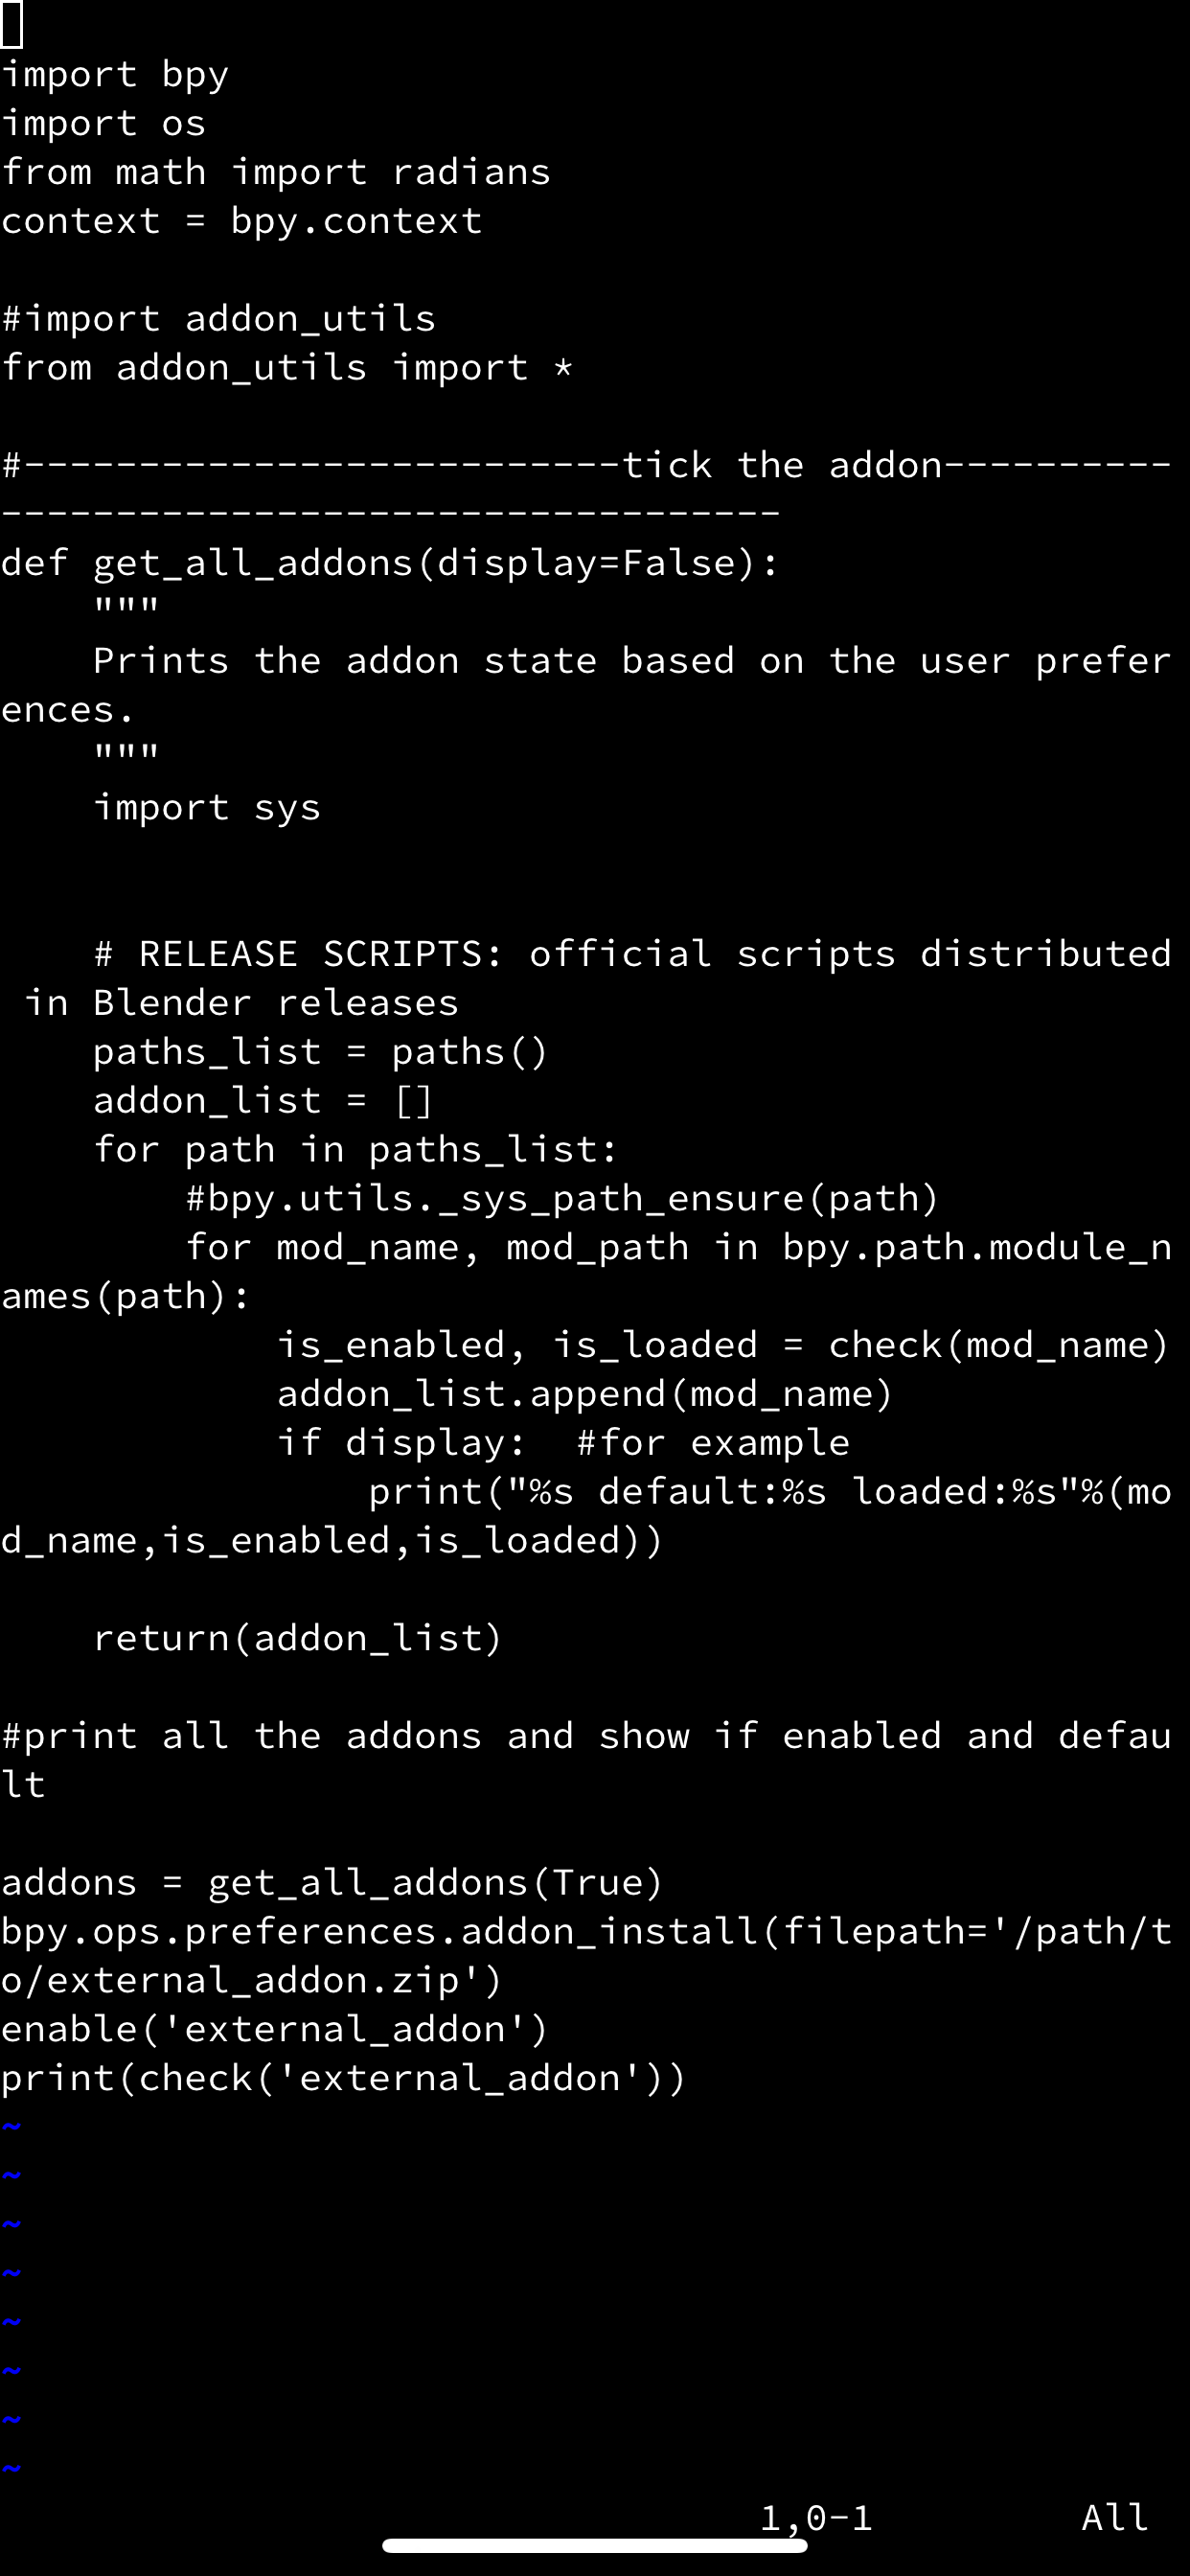
Task: Click 'from addon_utils import *' line
Action: click(x=287, y=368)
